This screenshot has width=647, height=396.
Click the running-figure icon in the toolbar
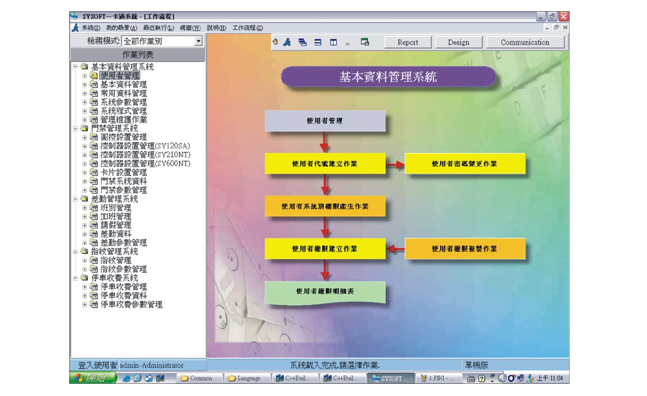point(287,42)
